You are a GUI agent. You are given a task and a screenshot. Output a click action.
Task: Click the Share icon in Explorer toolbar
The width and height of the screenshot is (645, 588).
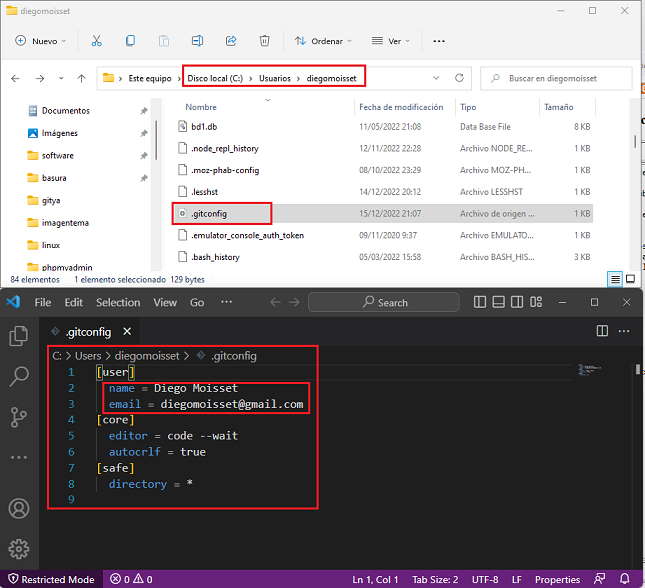pos(231,41)
